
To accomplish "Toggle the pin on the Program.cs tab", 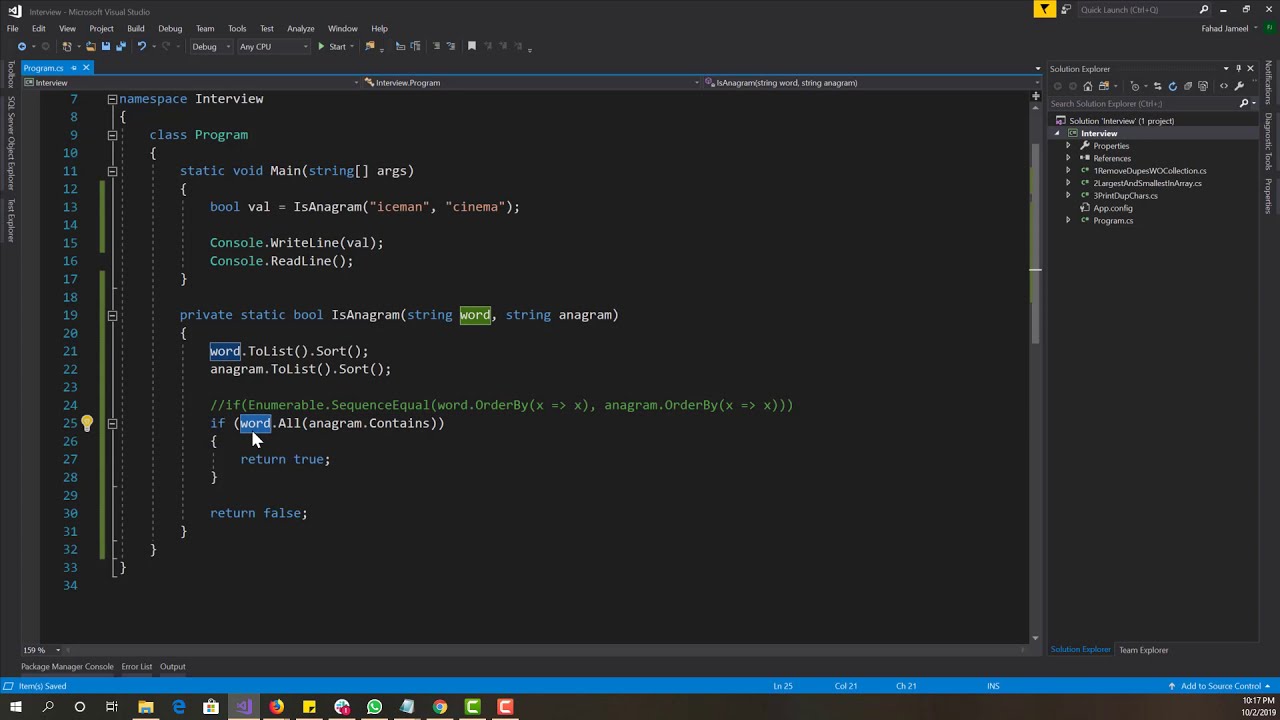I will (72, 68).
